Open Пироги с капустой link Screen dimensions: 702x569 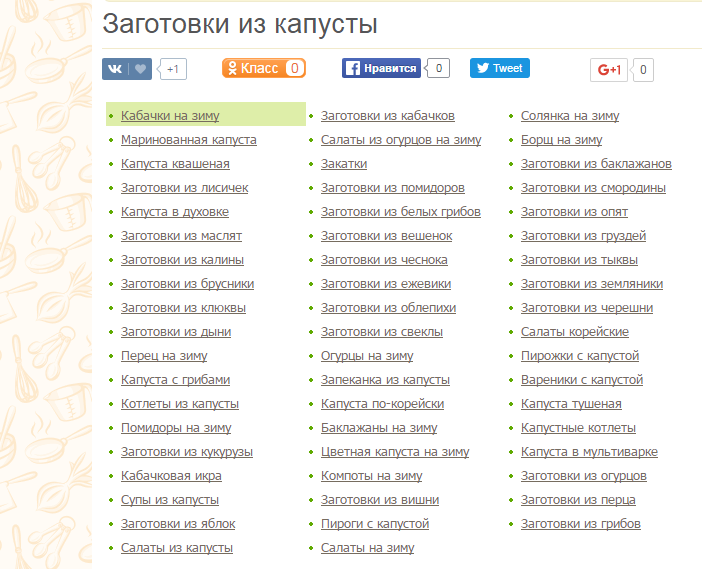[374, 524]
